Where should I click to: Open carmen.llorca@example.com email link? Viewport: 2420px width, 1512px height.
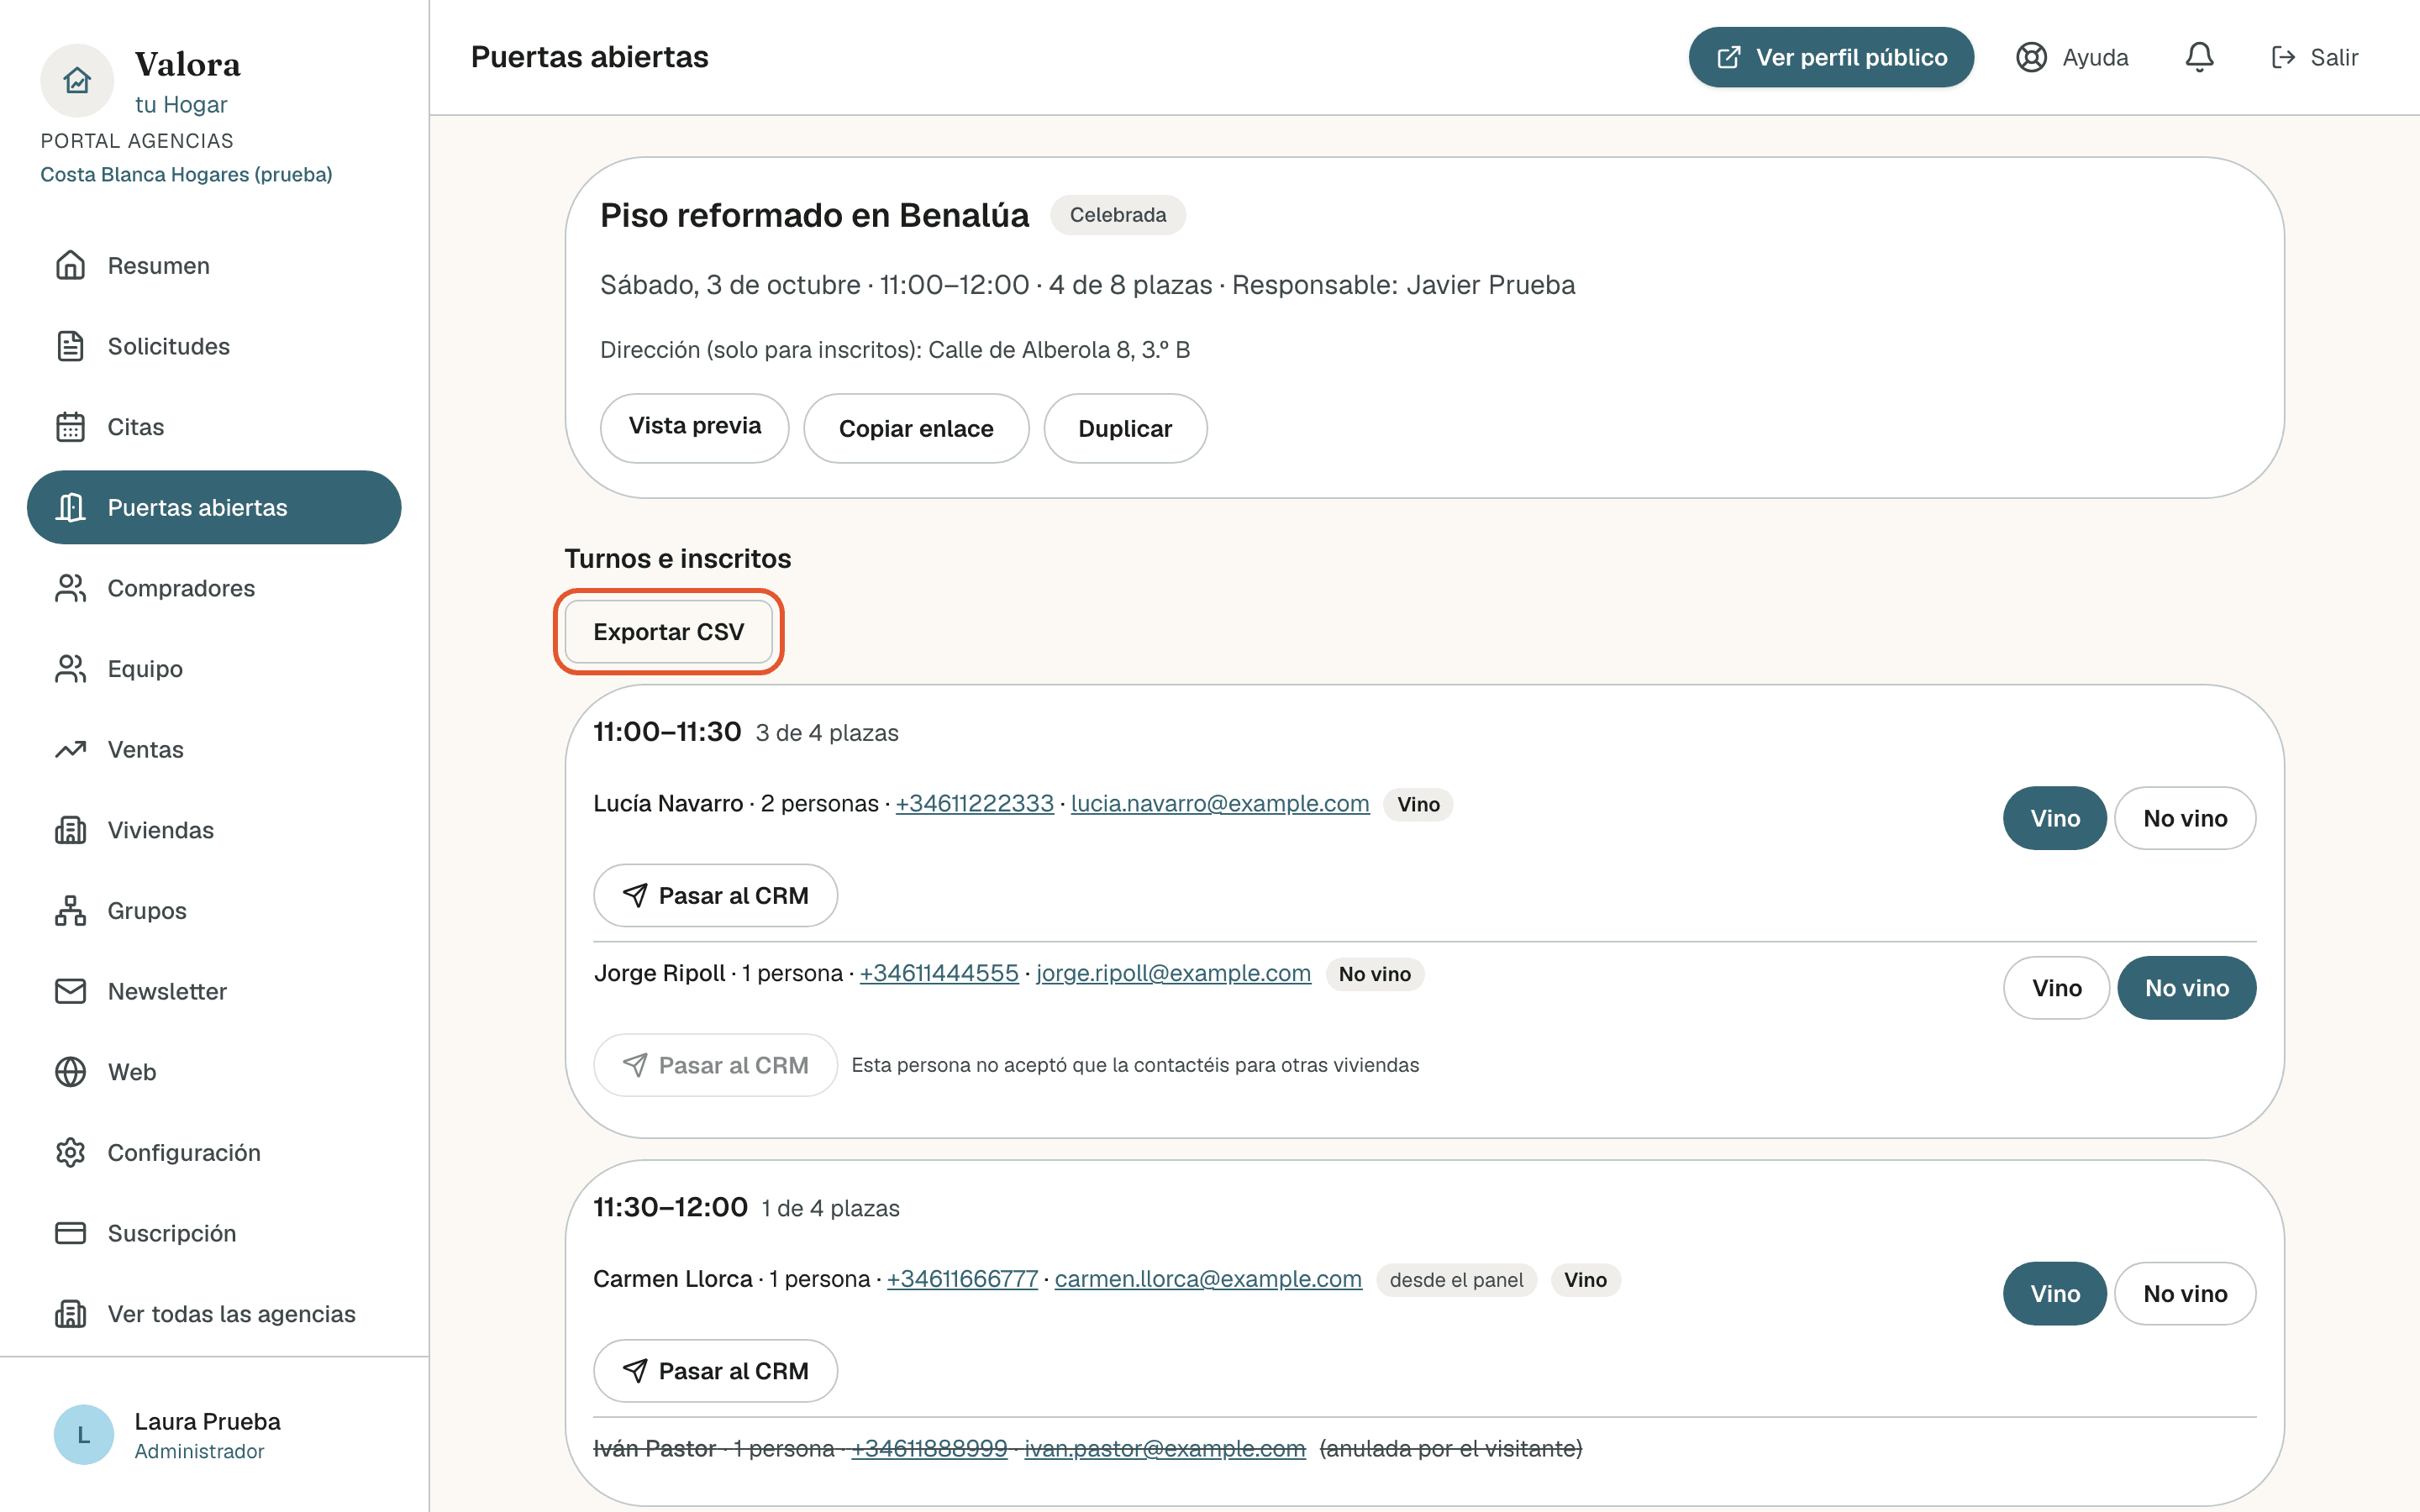1208,1279
